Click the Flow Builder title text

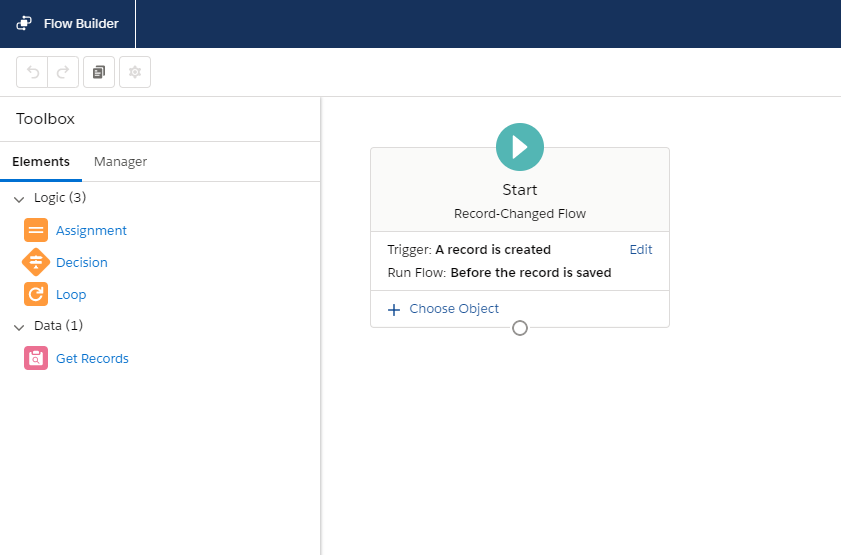click(81, 24)
